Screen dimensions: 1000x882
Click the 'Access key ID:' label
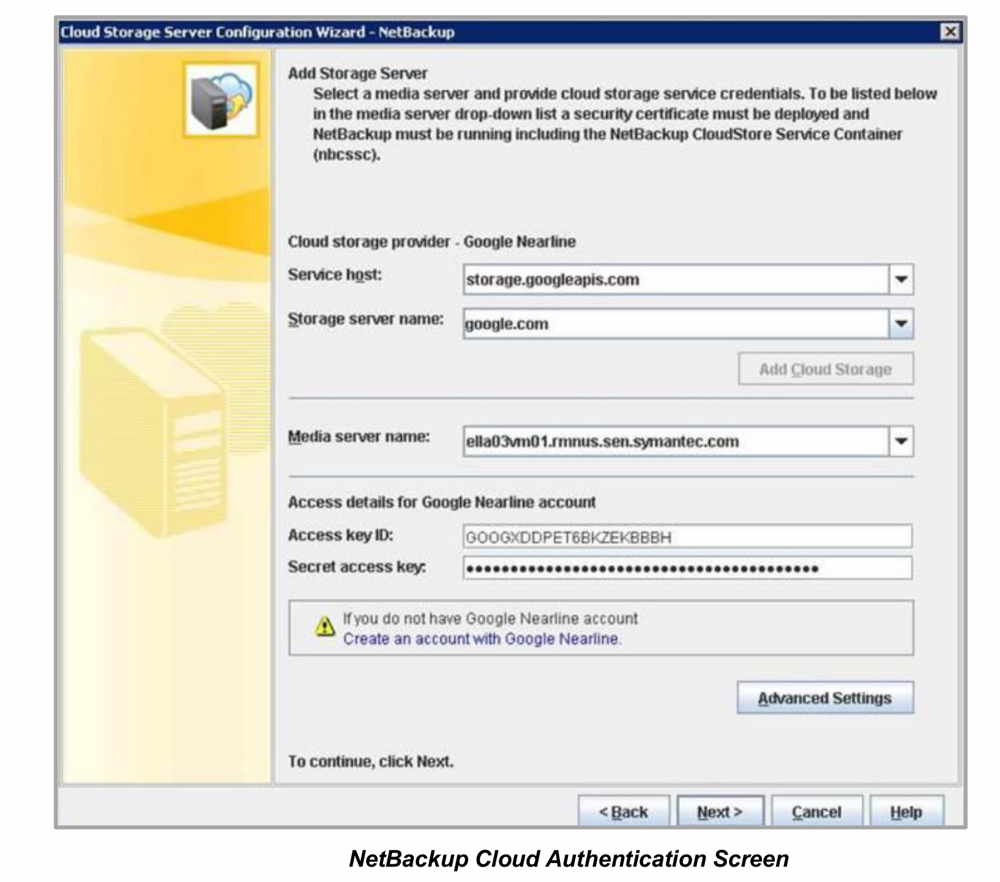340,535
